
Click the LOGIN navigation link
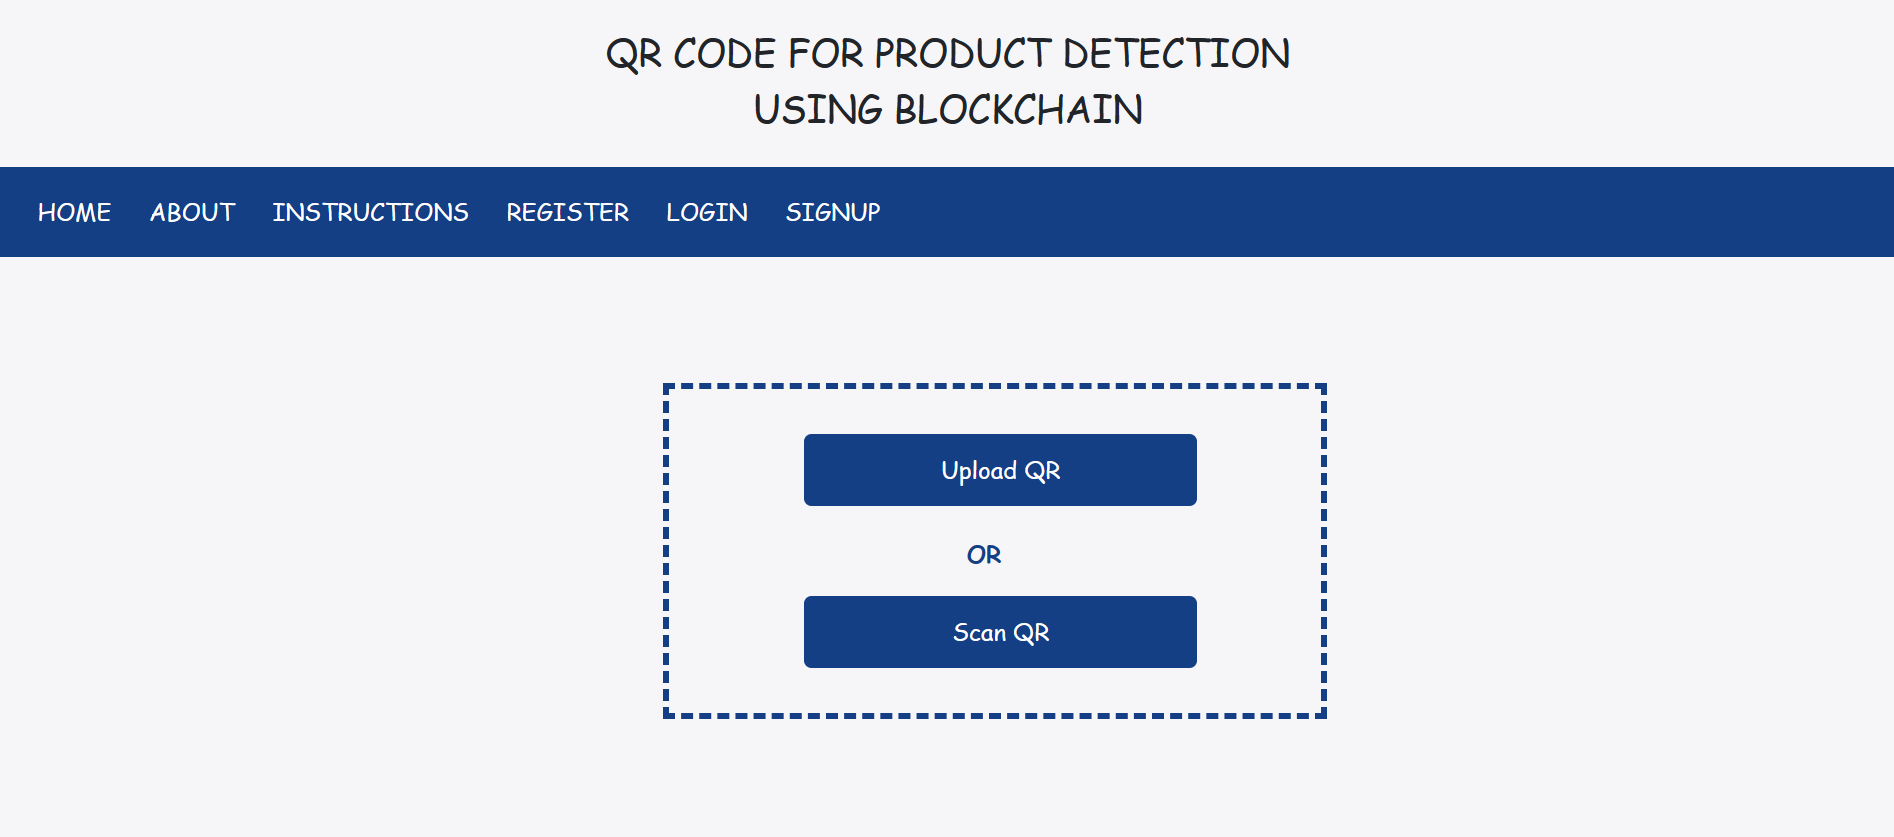pos(707,212)
